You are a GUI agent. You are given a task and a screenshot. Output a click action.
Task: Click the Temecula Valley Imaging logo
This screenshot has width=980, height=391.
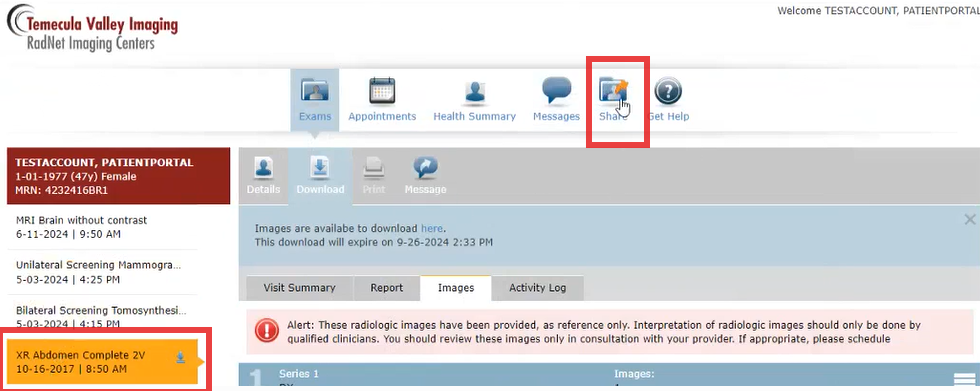[92, 27]
